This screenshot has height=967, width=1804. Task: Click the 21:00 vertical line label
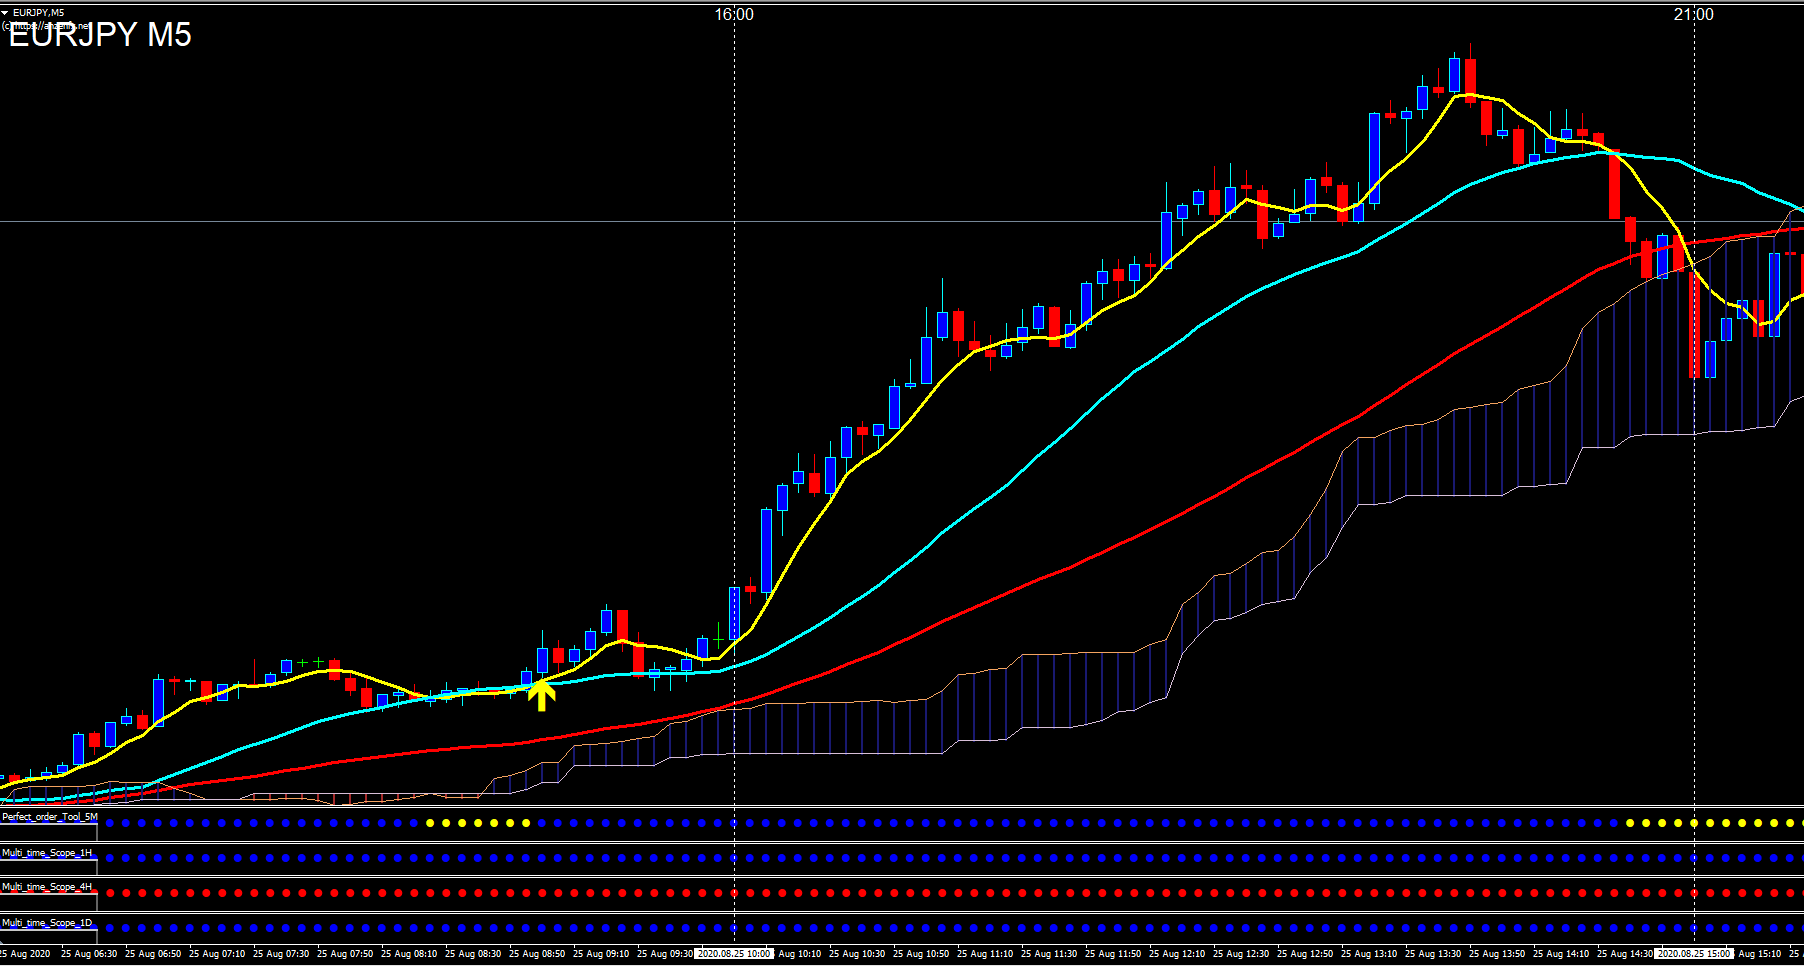[1693, 14]
